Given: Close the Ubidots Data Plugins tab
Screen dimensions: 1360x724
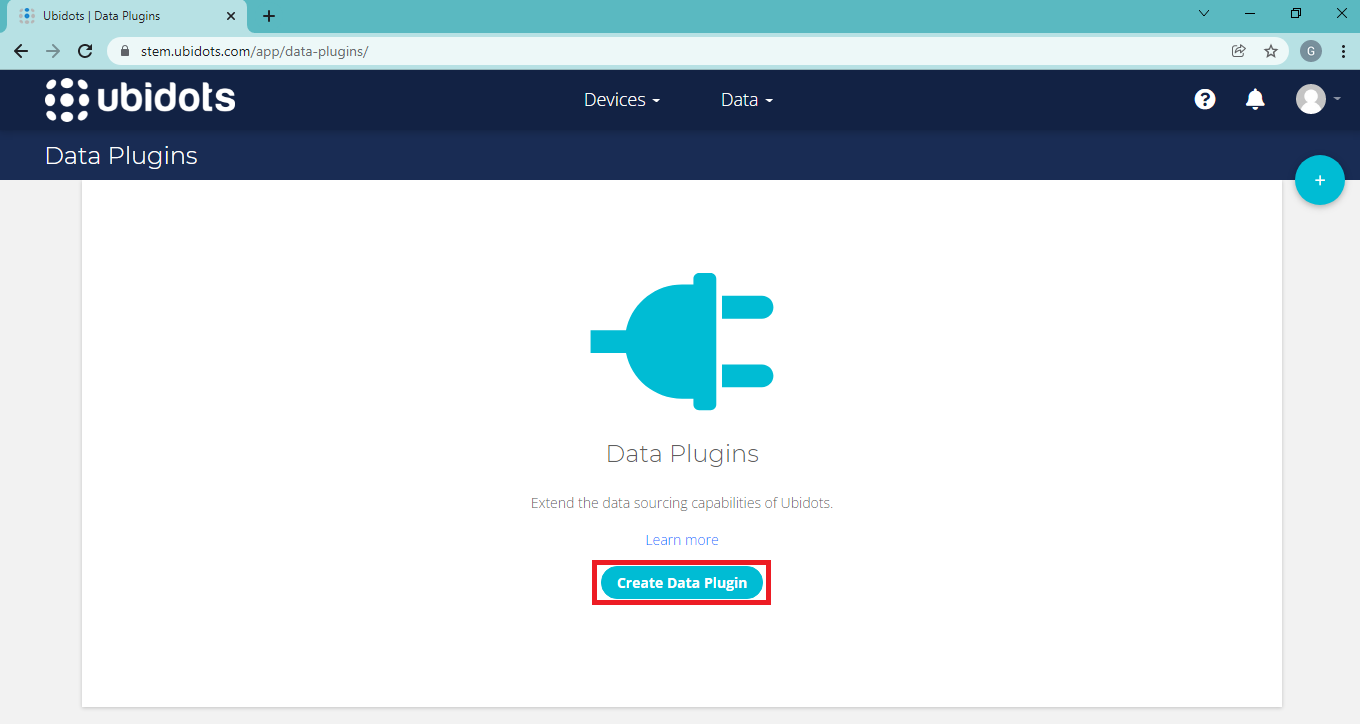Looking at the screenshot, I should pos(231,16).
